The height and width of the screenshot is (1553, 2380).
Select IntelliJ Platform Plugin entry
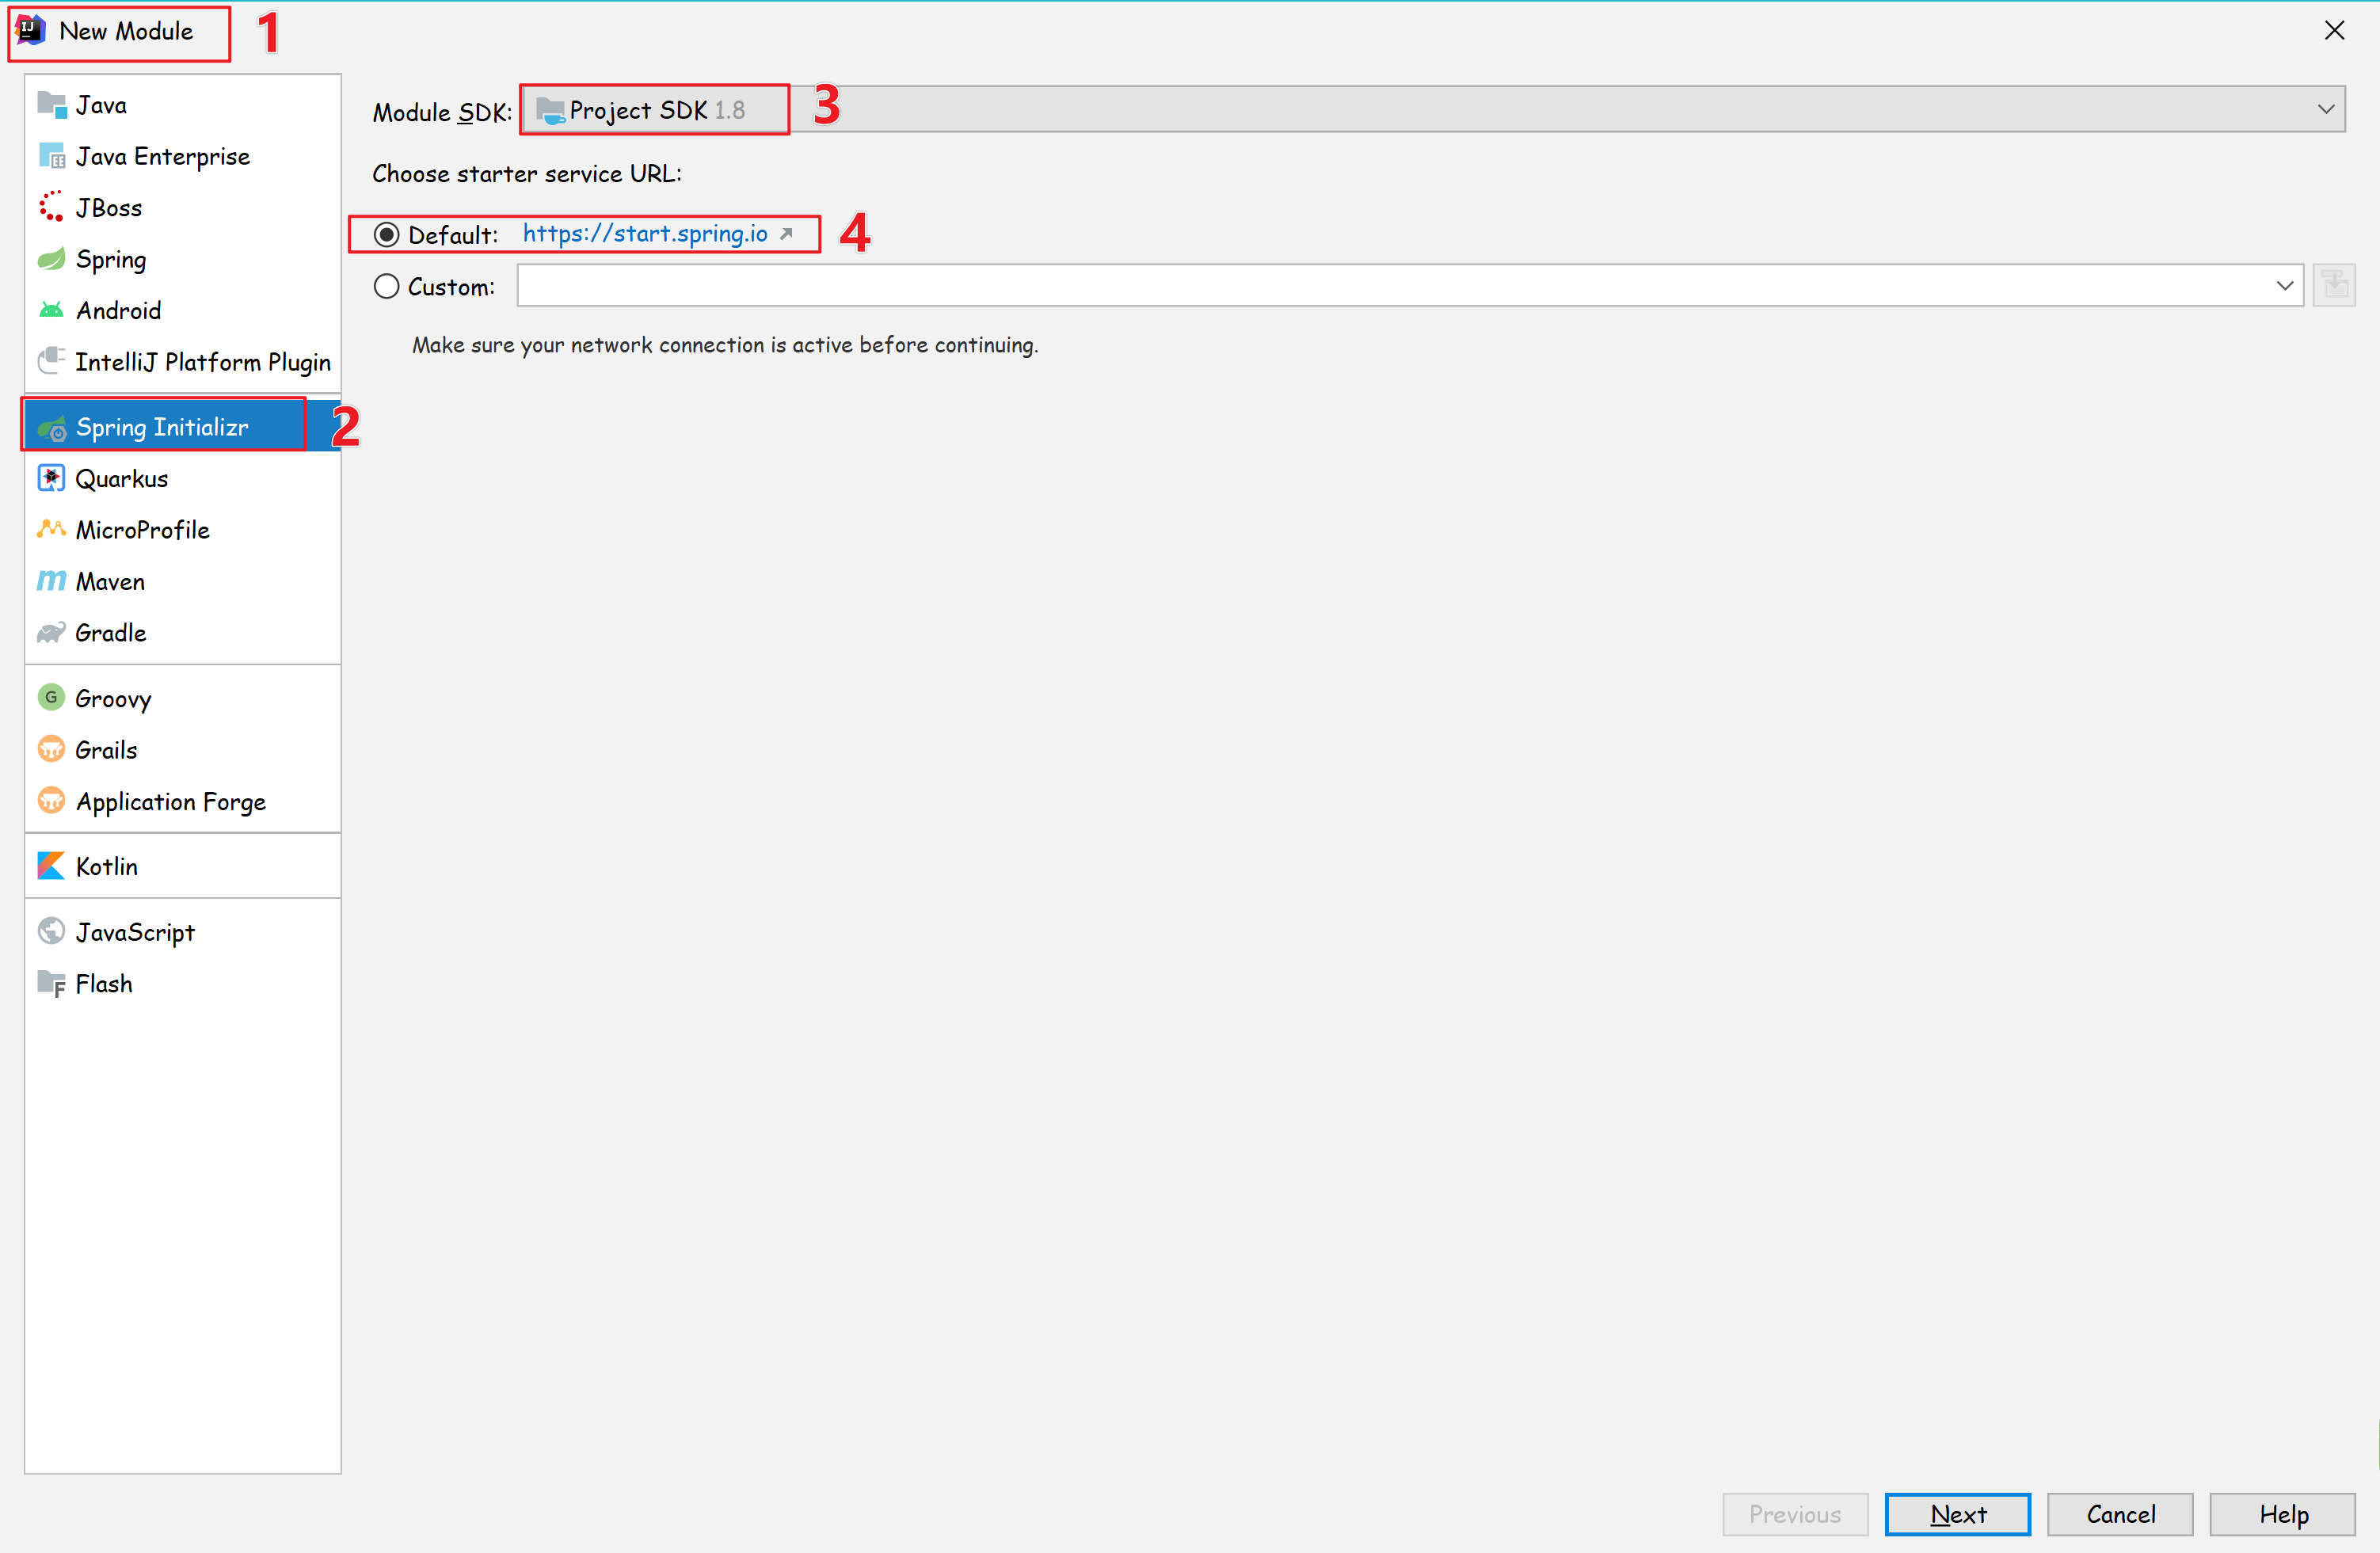pyautogui.click(x=202, y=362)
